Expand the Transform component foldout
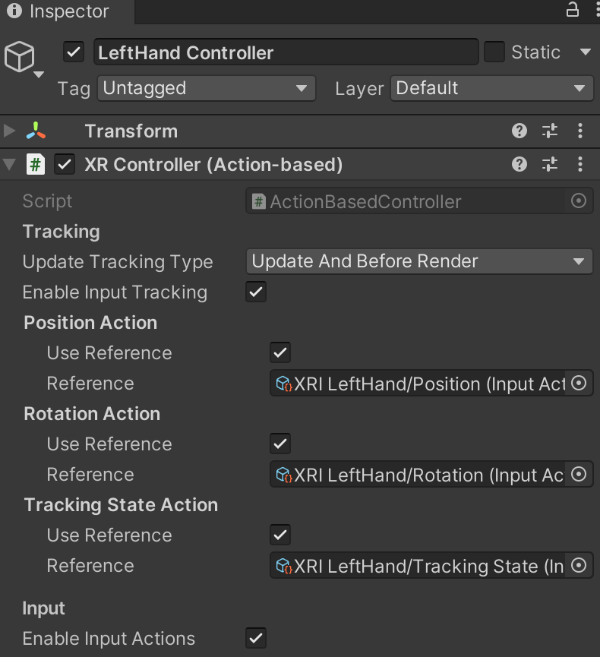Image resolution: width=600 pixels, height=657 pixels. tap(9, 131)
